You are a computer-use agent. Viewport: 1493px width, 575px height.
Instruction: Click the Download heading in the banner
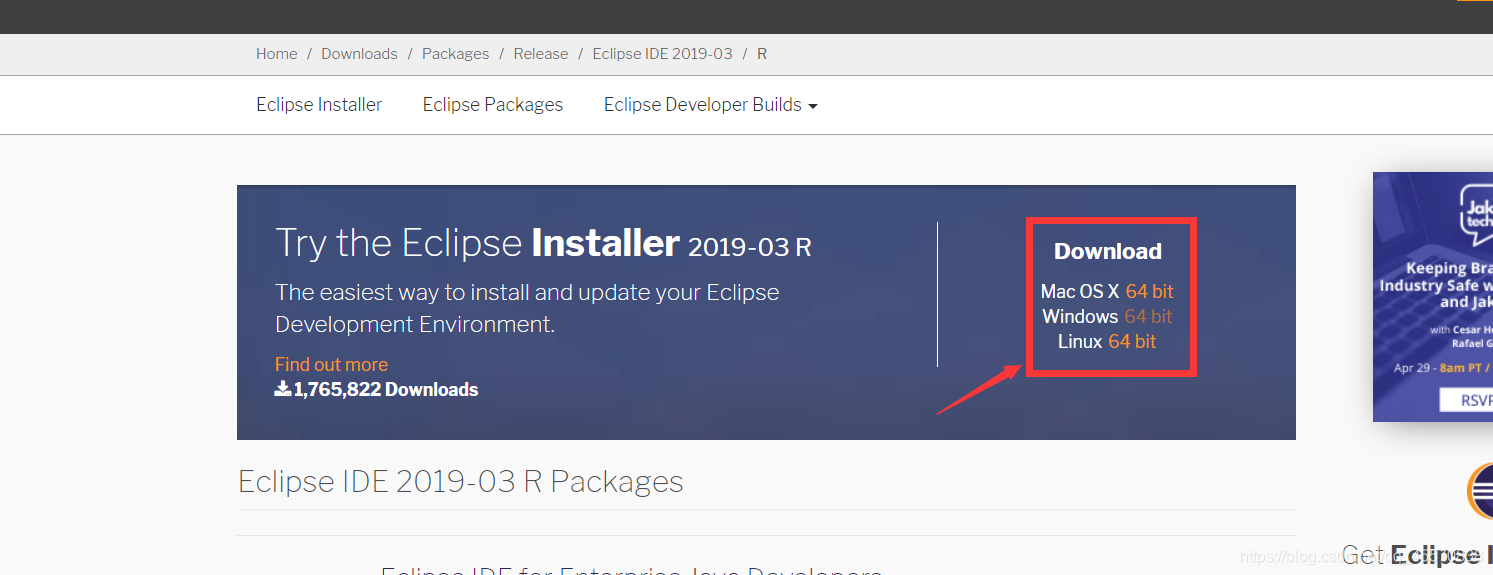point(1108,251)
